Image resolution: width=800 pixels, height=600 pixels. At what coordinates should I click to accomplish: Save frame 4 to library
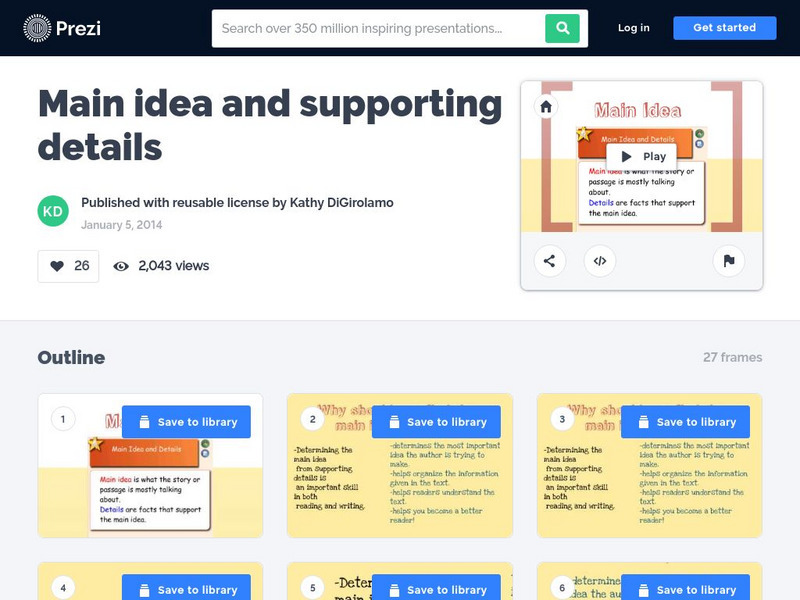pyautogui.click(x=186, y=588)
